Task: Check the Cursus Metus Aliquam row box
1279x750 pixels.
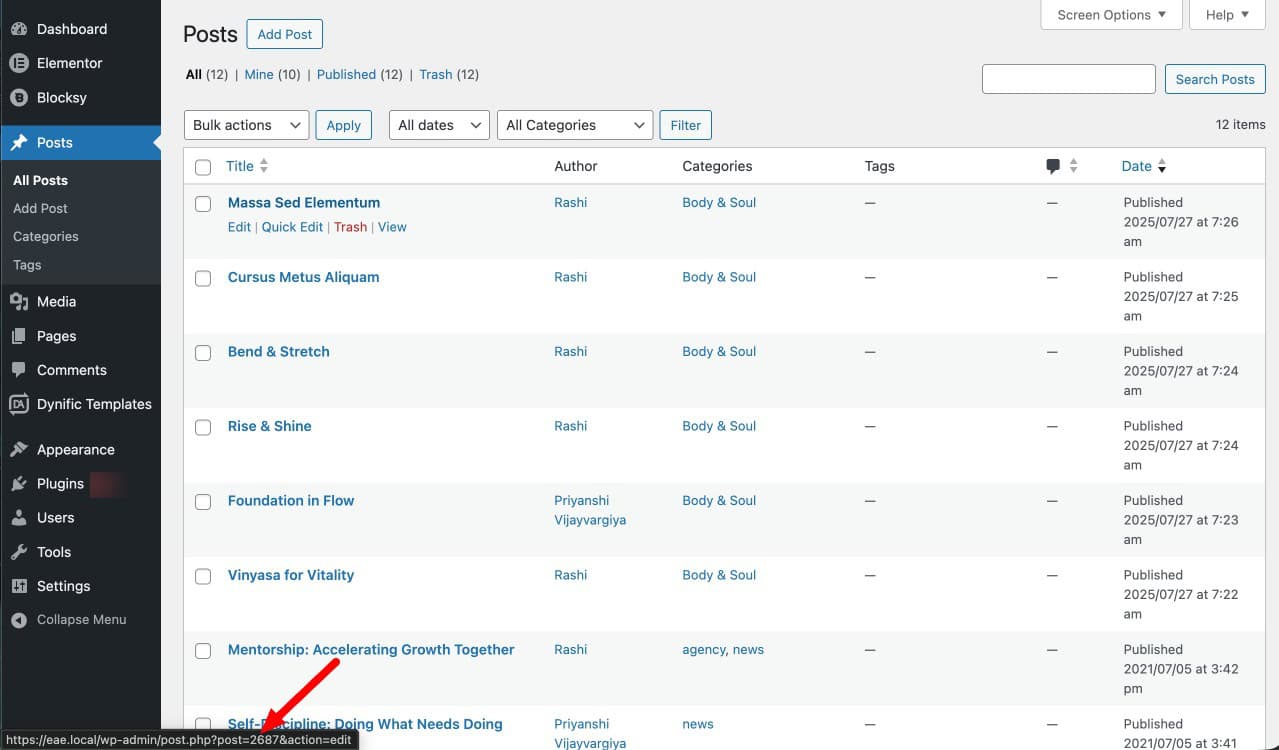Action: coord(203,279)
